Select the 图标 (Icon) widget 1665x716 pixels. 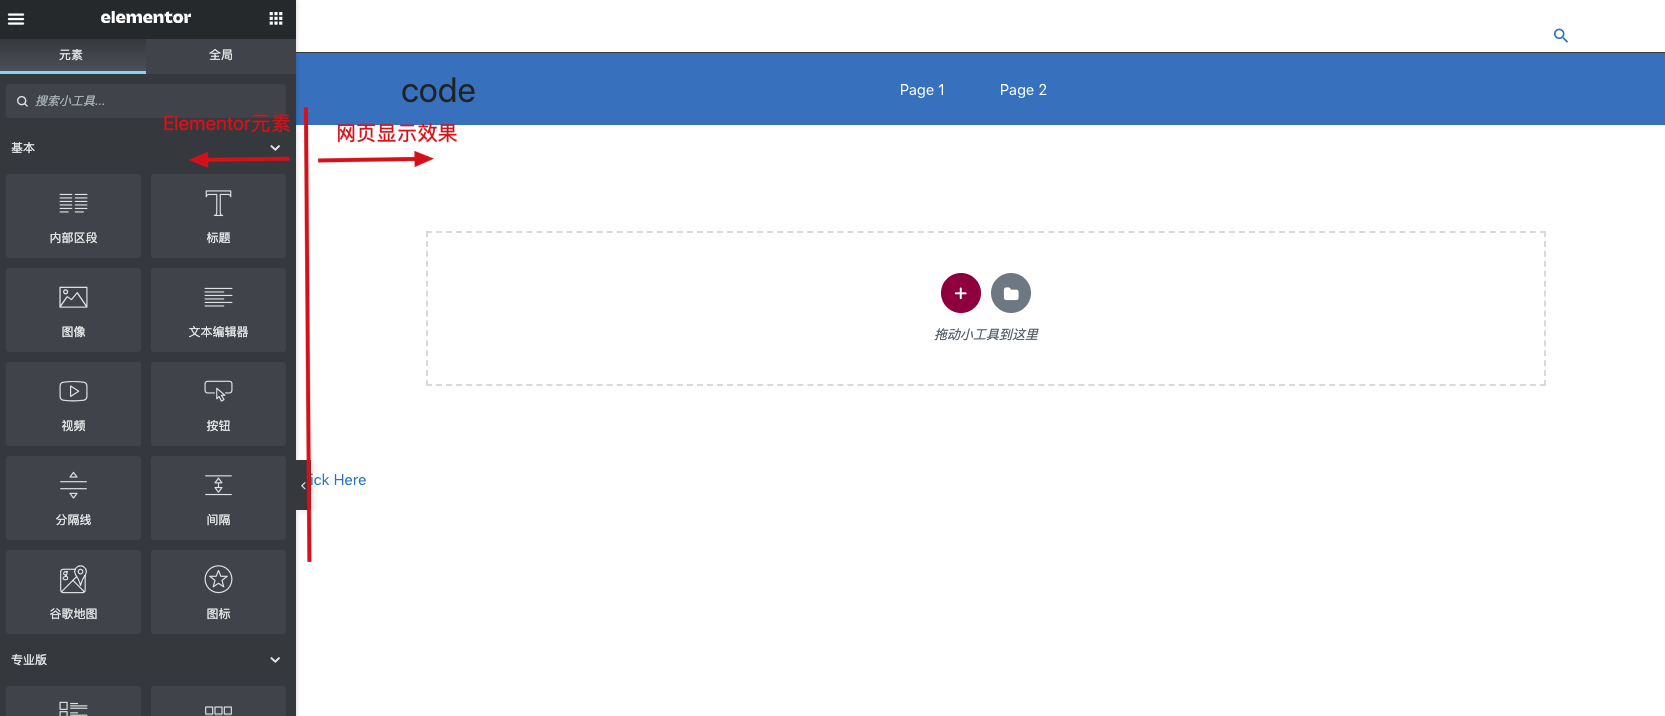pos(218,592)
